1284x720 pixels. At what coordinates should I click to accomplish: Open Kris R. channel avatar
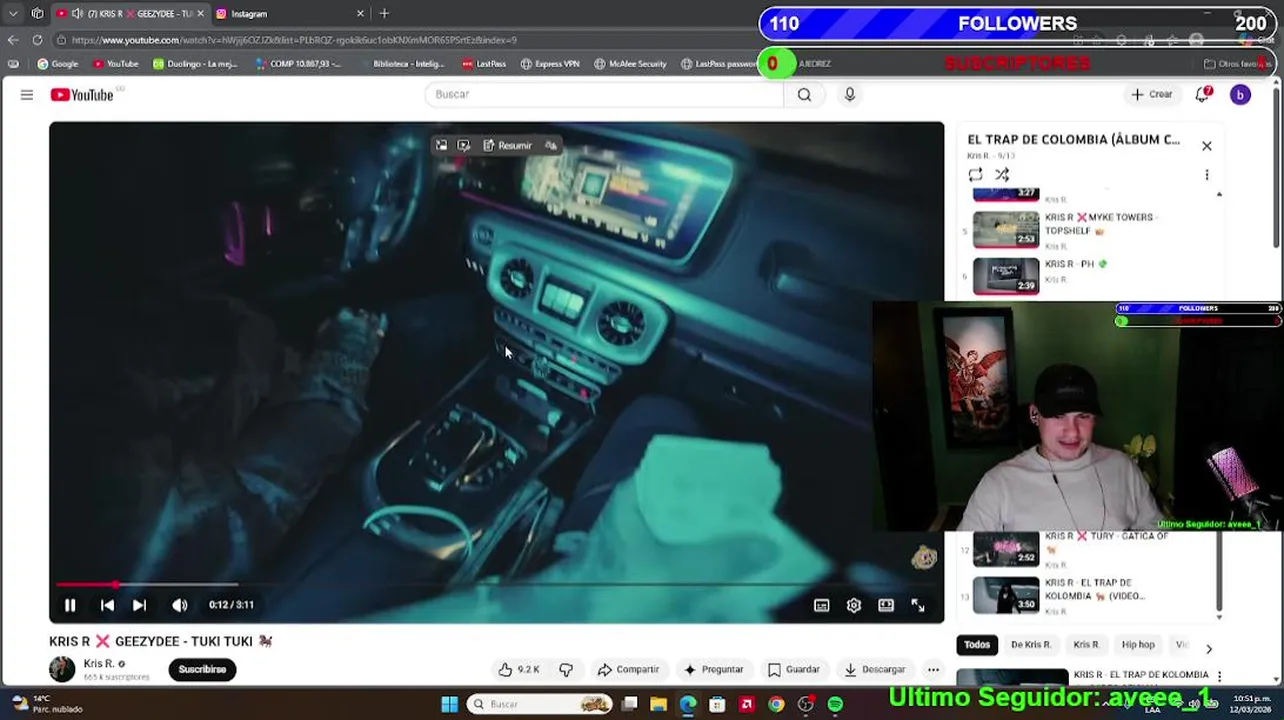pos(62,669)
